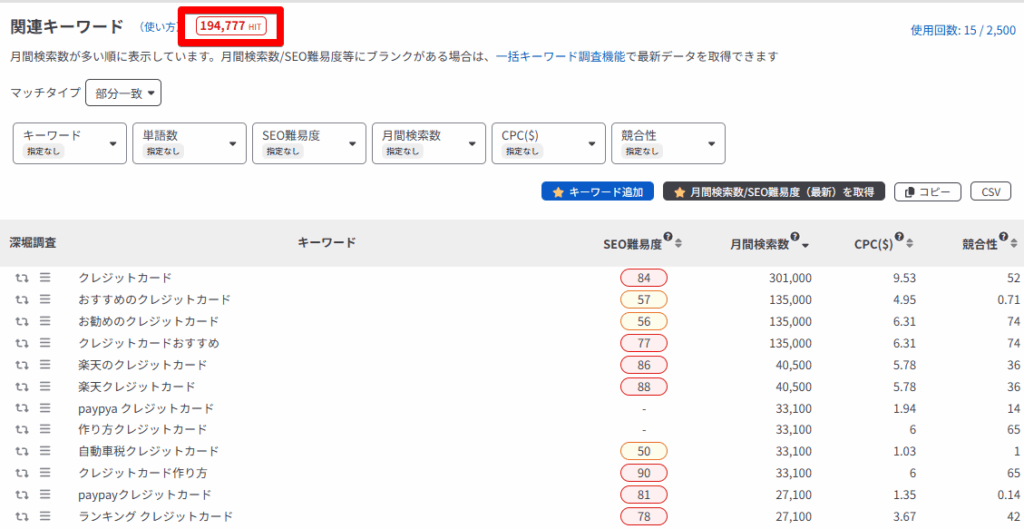Click 月間検索数/SEO難易度（最新）を取得 button
Viewport: 1024px width, 529px height.
pos(774,192)
